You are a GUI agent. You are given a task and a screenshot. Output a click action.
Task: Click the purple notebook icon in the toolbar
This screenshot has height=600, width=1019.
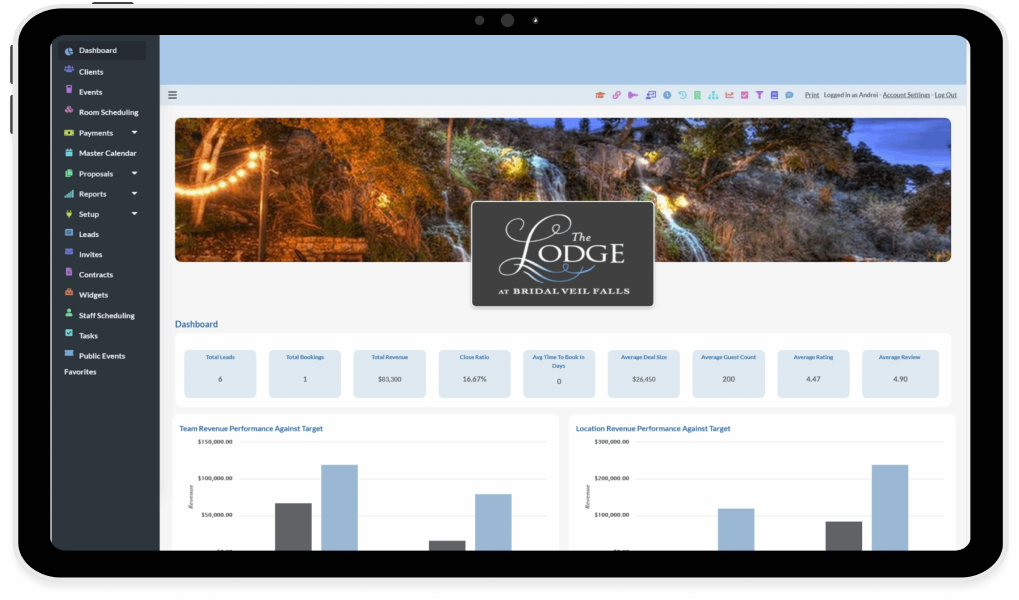point(776,94)
